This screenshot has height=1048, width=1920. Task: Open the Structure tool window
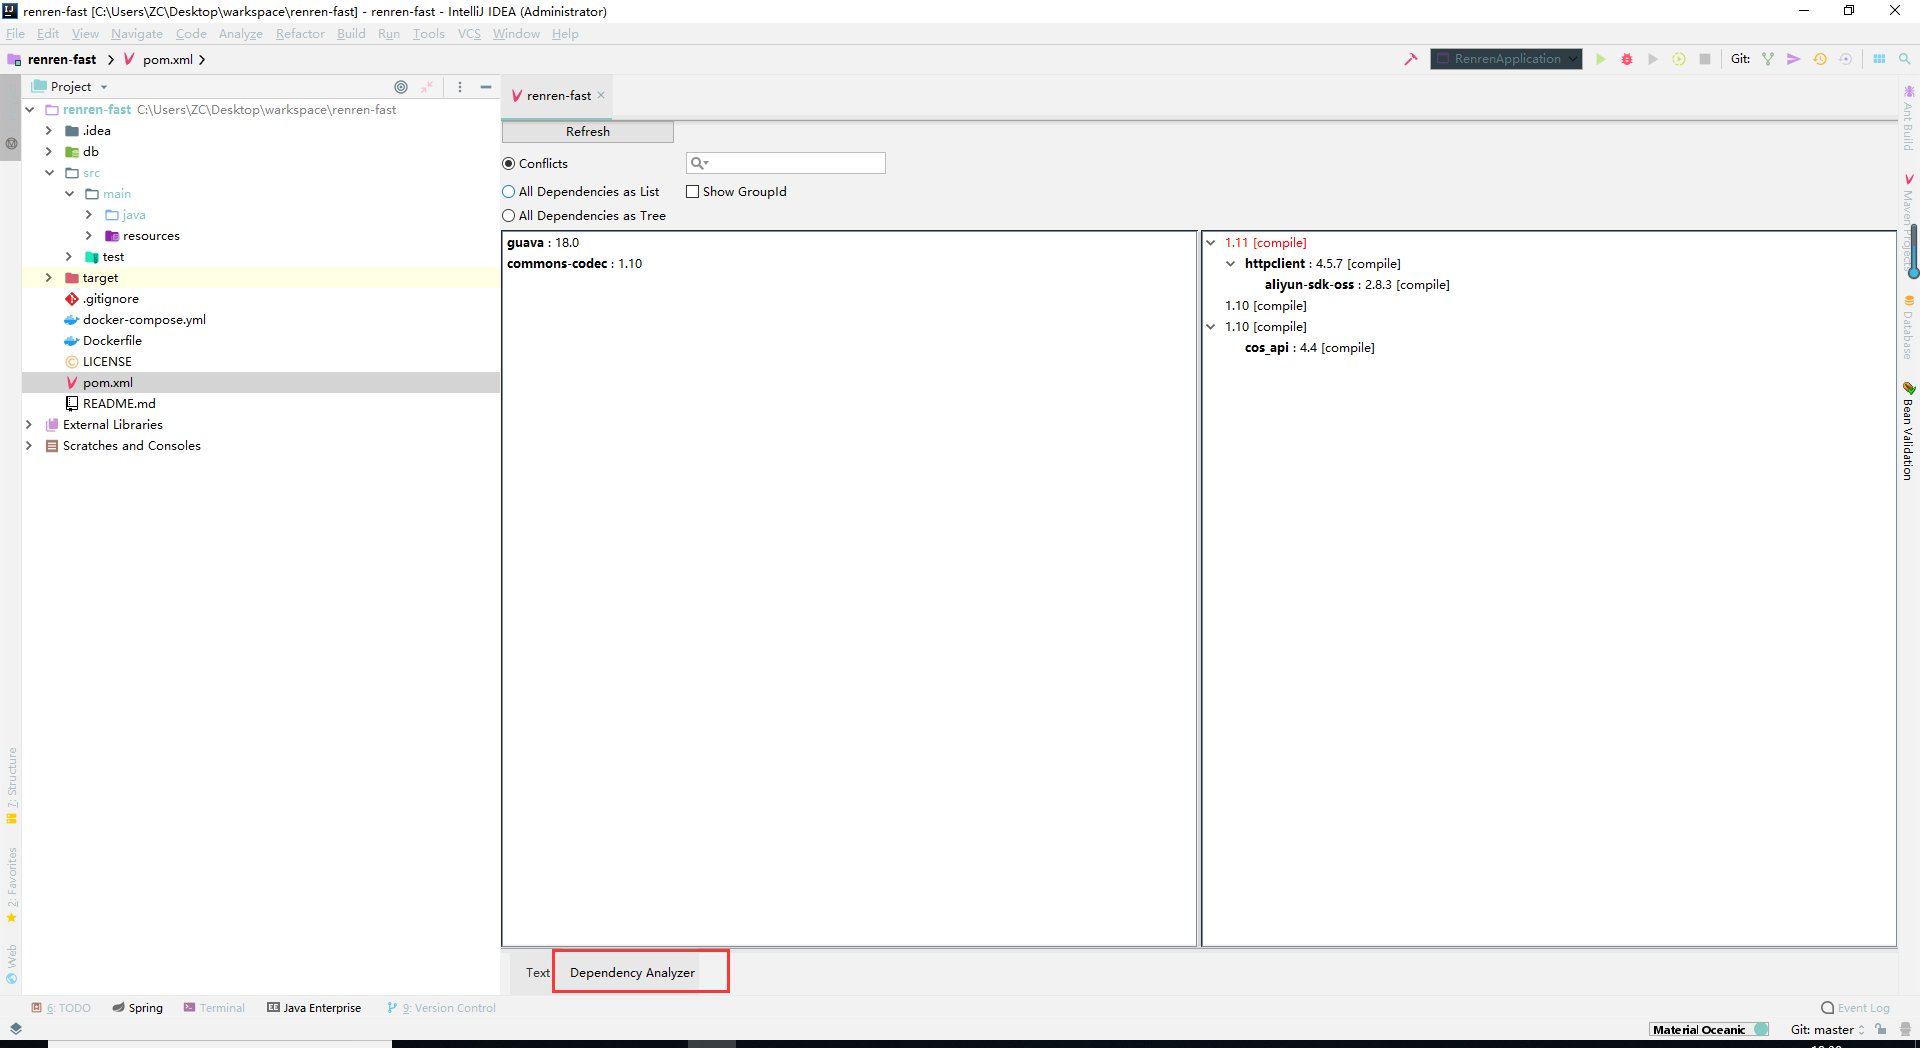[12, 785]
